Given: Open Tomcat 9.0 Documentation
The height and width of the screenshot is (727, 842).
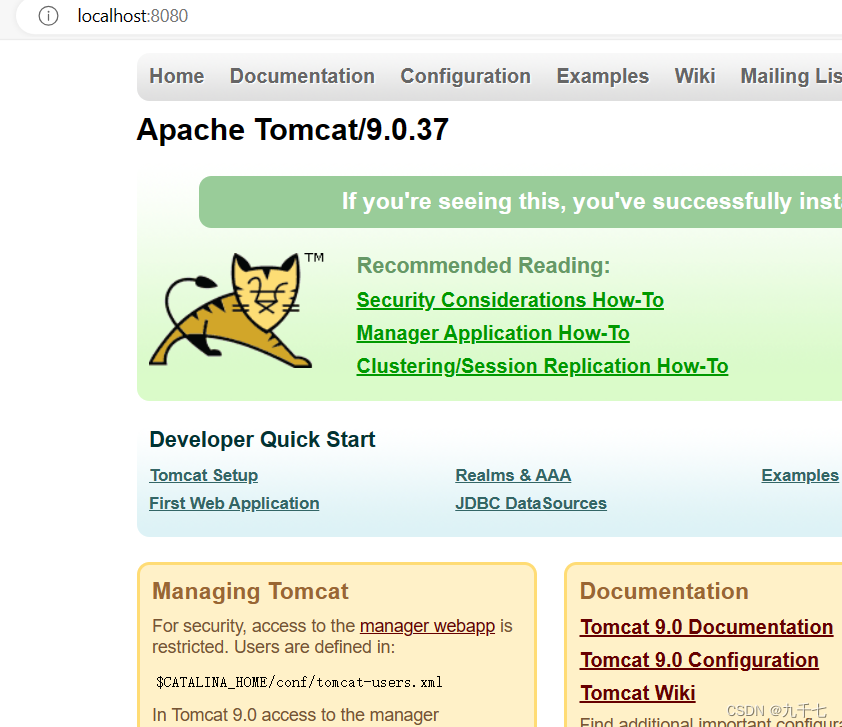Looking at the screenshot, I should coord(706,627).
